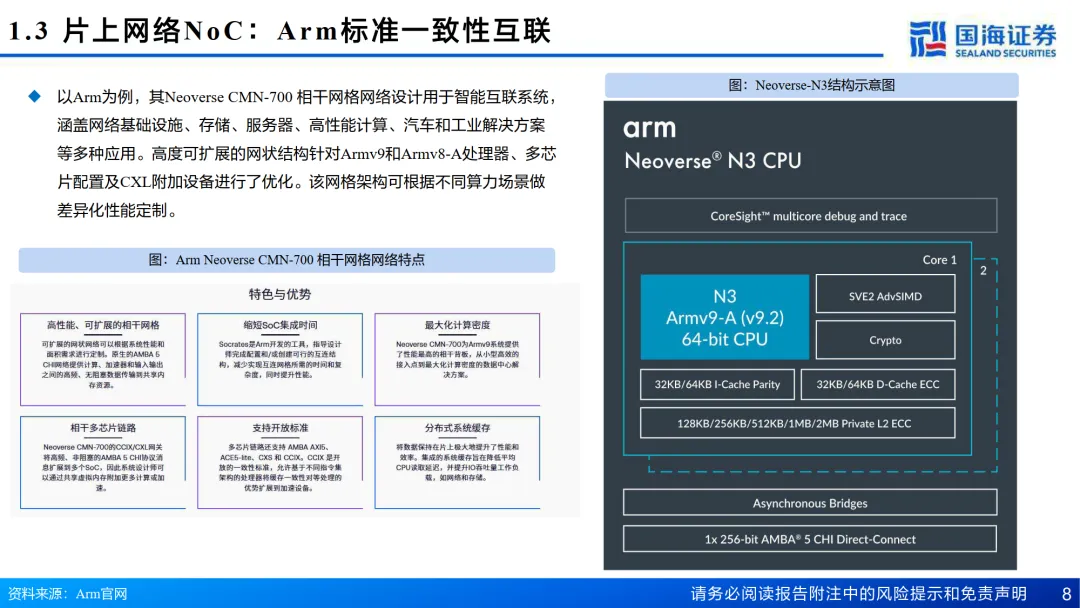Click the source note '资料来源：Arm官网'

[68, 594]
